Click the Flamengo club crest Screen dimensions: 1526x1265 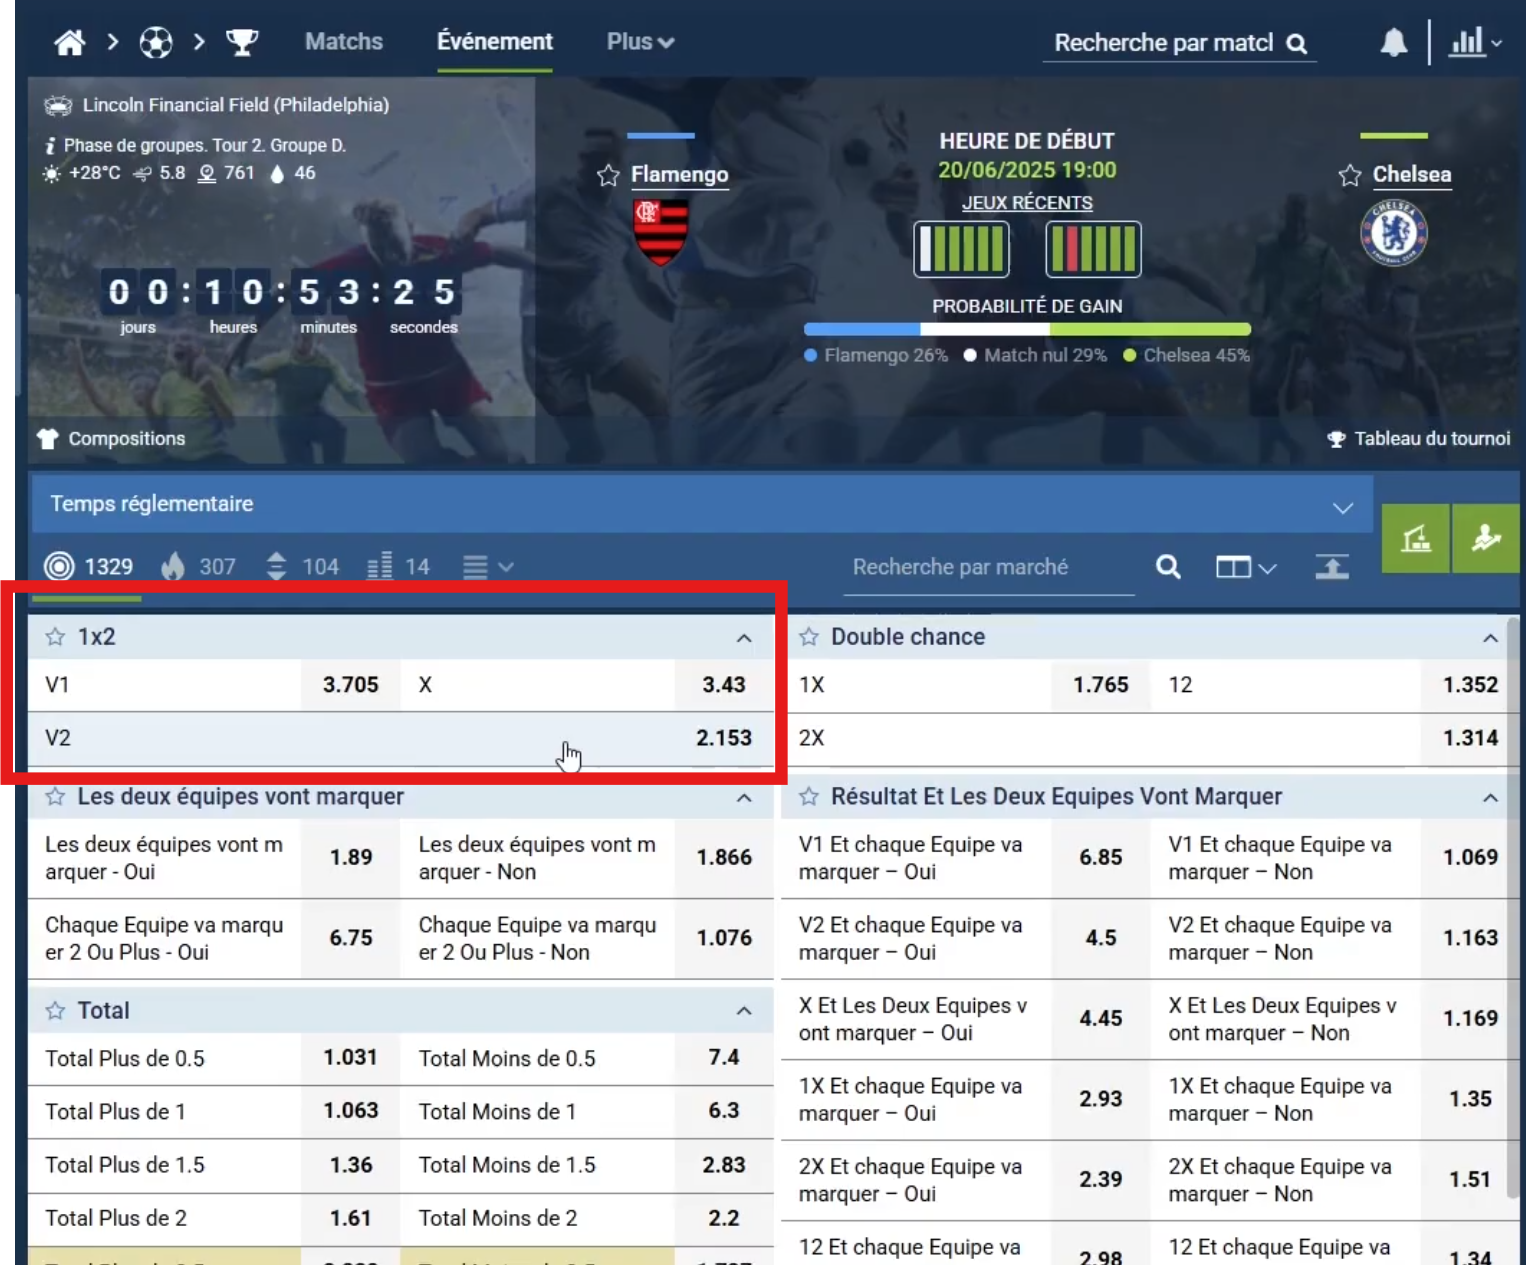(661, 232)
